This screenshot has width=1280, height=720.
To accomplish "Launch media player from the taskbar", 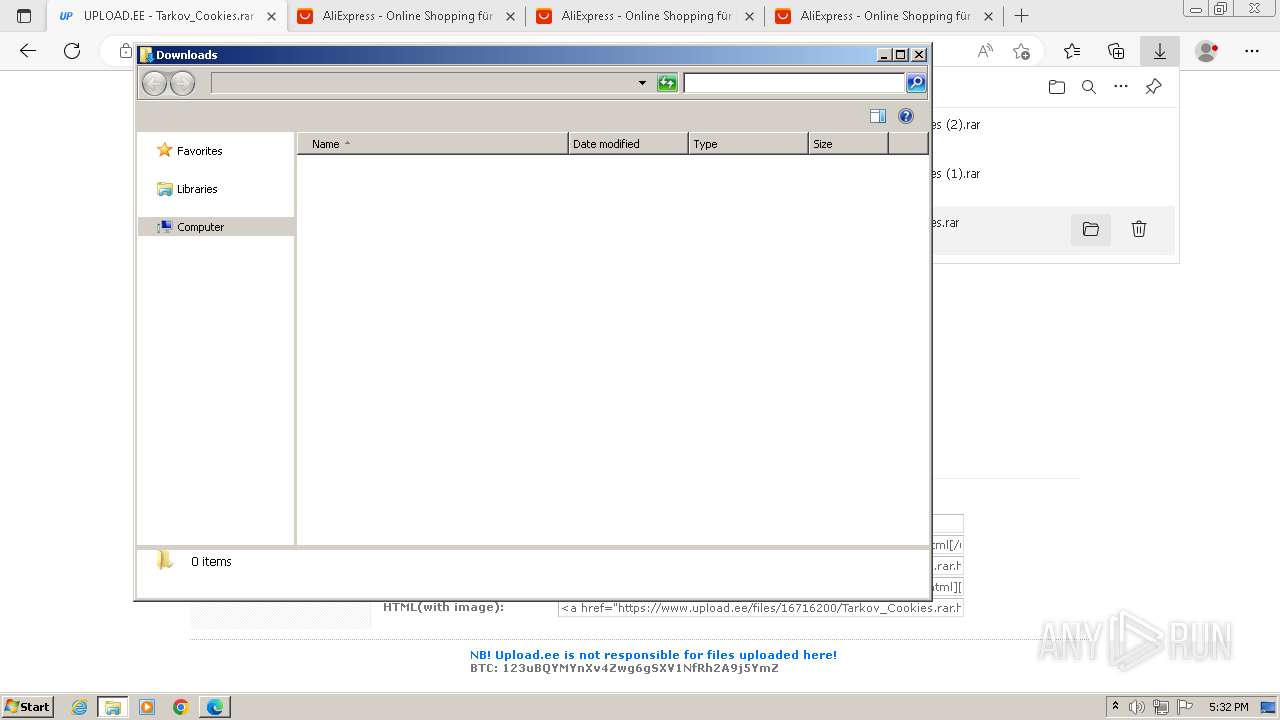I will (x=147, y=707).
